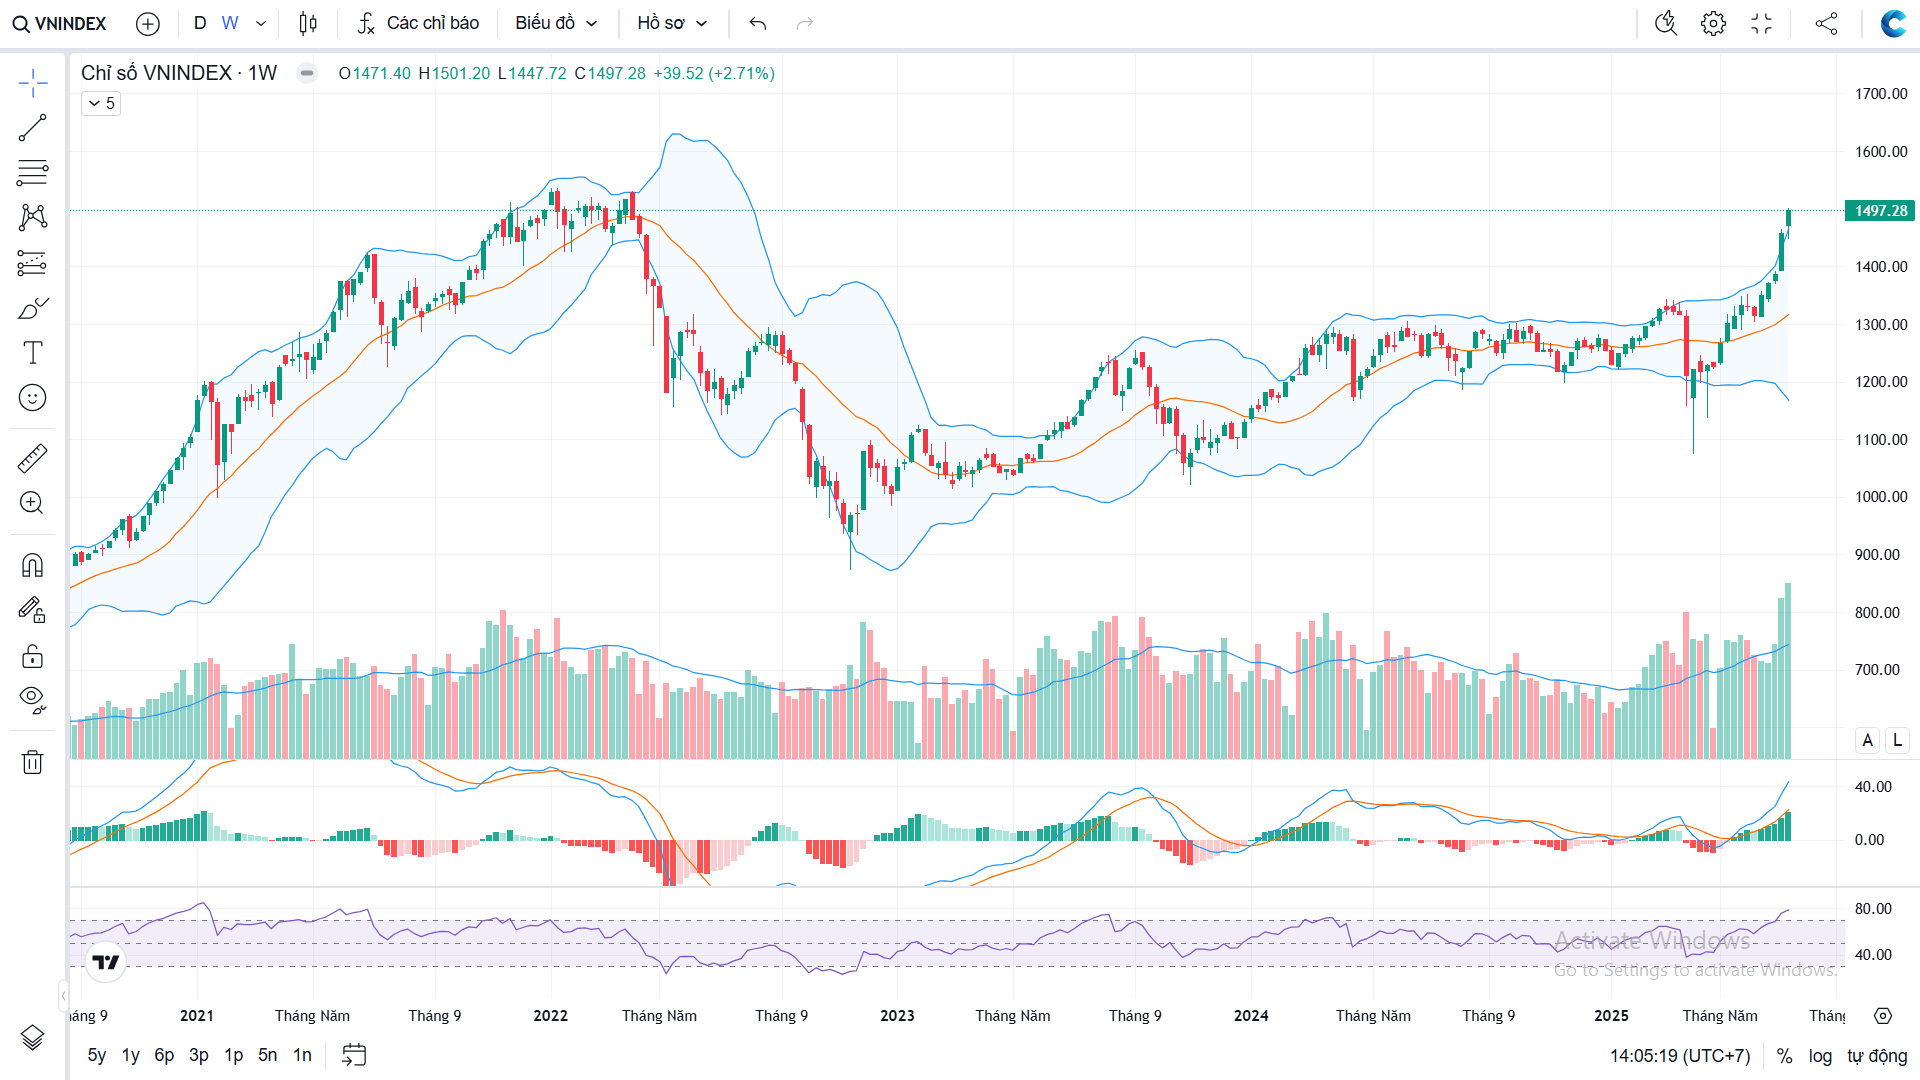This screenshot has height=1080, width=1920.
Task: Click the VNINDEX symbol search field
Action: click(x=60, y=23)
